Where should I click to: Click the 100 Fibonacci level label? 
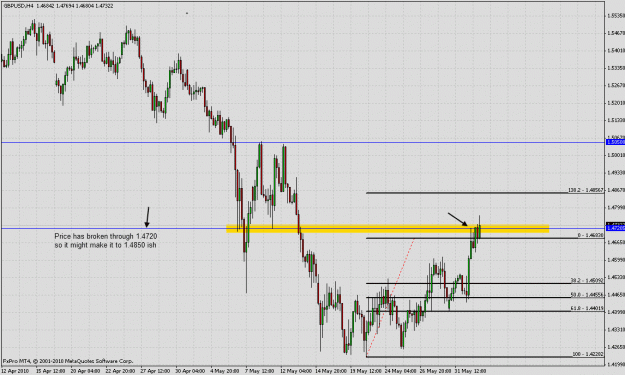click(x=588, y=354)
